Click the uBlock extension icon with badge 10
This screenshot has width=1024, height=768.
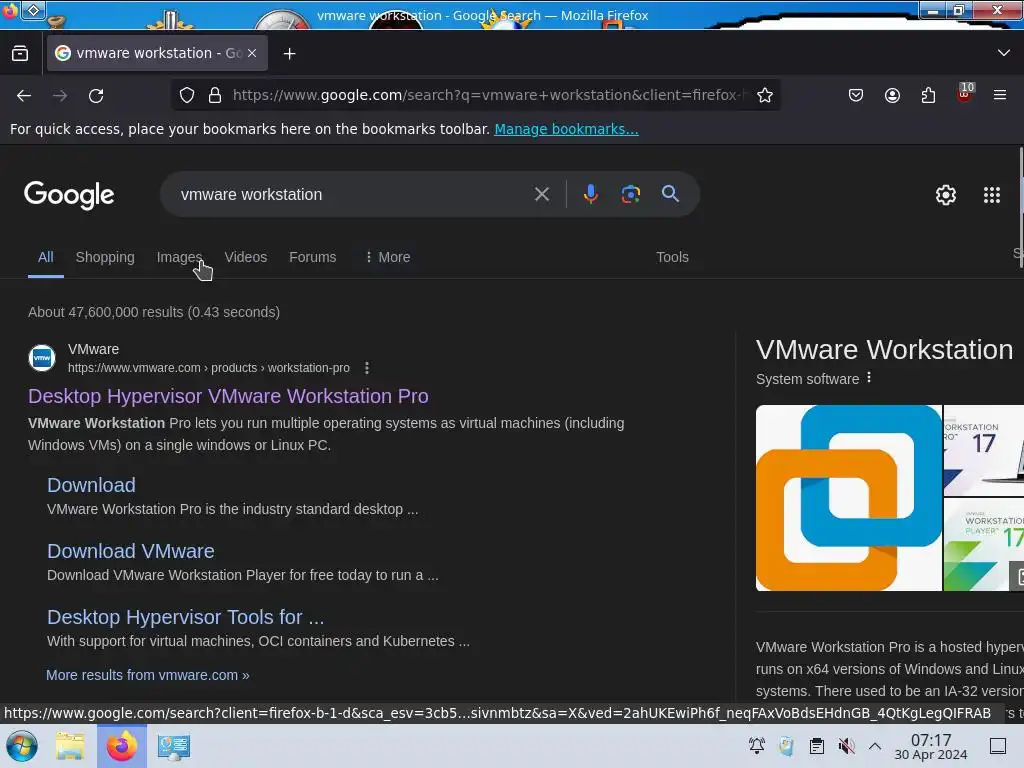click(x=965, y=93)
